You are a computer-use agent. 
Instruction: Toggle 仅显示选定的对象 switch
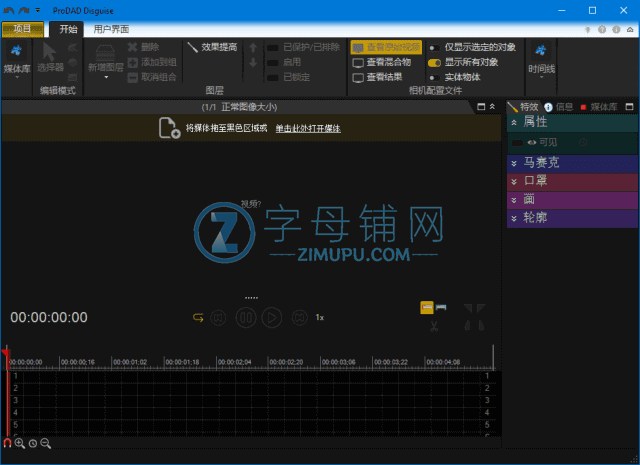[434, 48]
